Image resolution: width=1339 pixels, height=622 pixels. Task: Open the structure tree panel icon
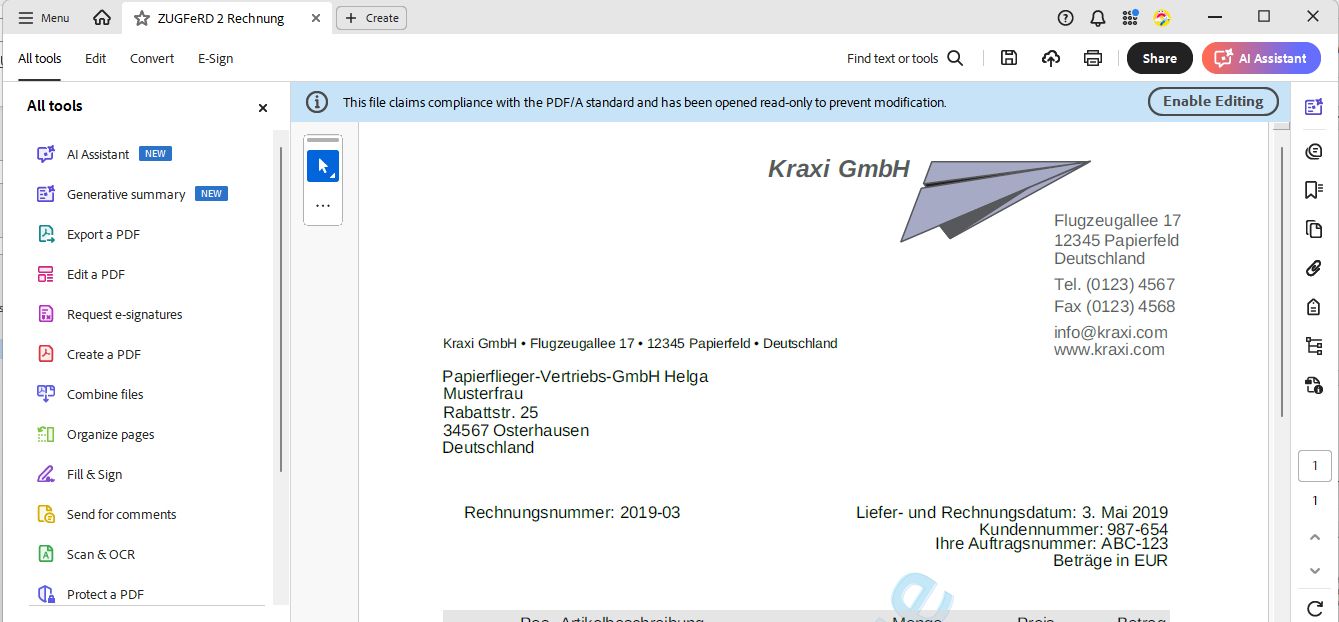(x=1314, y=346)
